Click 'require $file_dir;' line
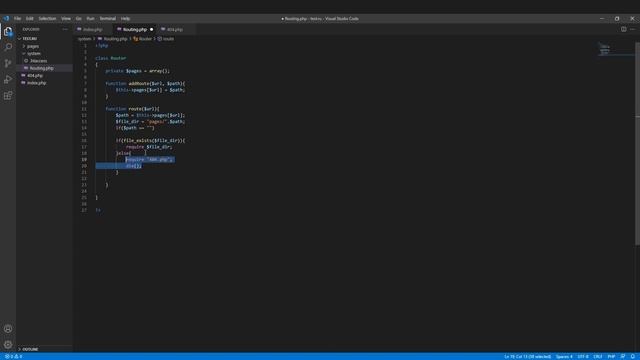The height and width of the screenshot is (360, 640). (149, 147)
